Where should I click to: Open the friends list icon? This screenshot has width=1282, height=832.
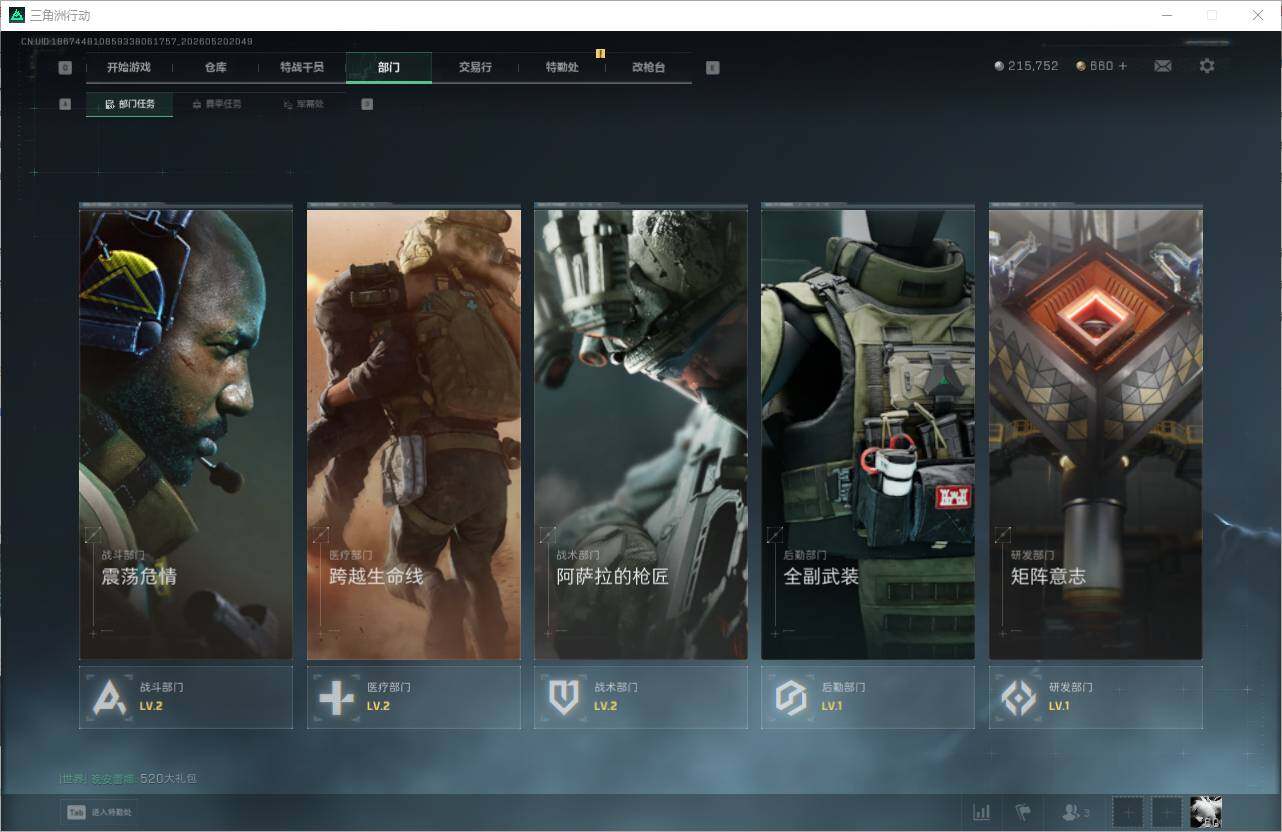point(1075,812)
